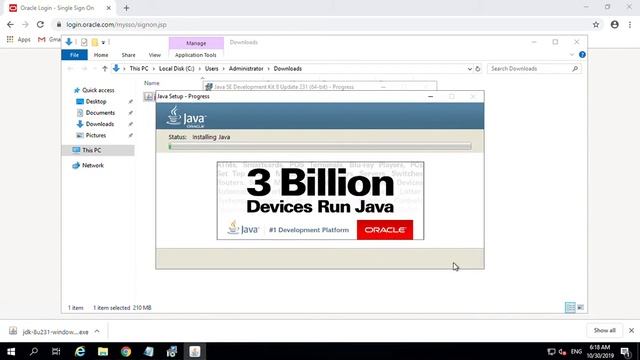This screenshot has width=640, height=360.
Task: Open File Explorer from the taskbar
Action: click(x=103, y=351)
